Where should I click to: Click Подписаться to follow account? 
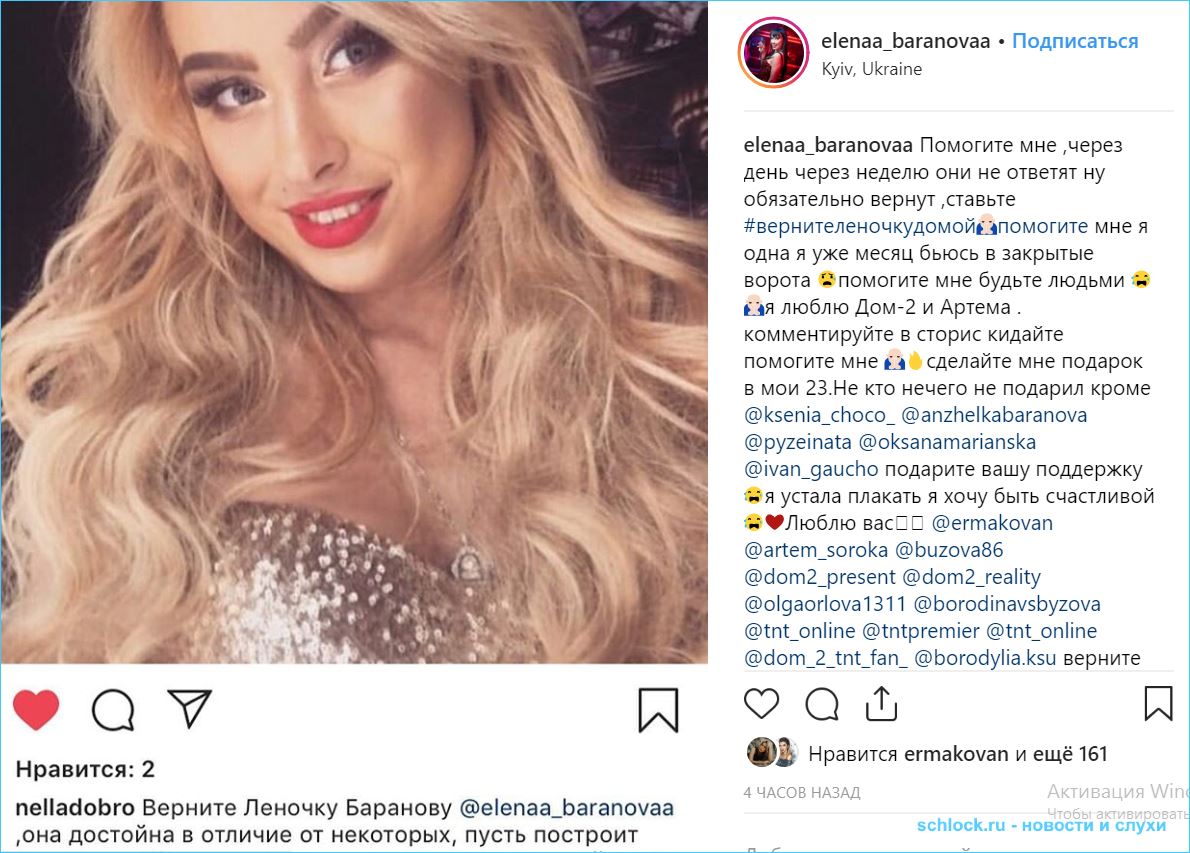click(x=1075, y=41)
